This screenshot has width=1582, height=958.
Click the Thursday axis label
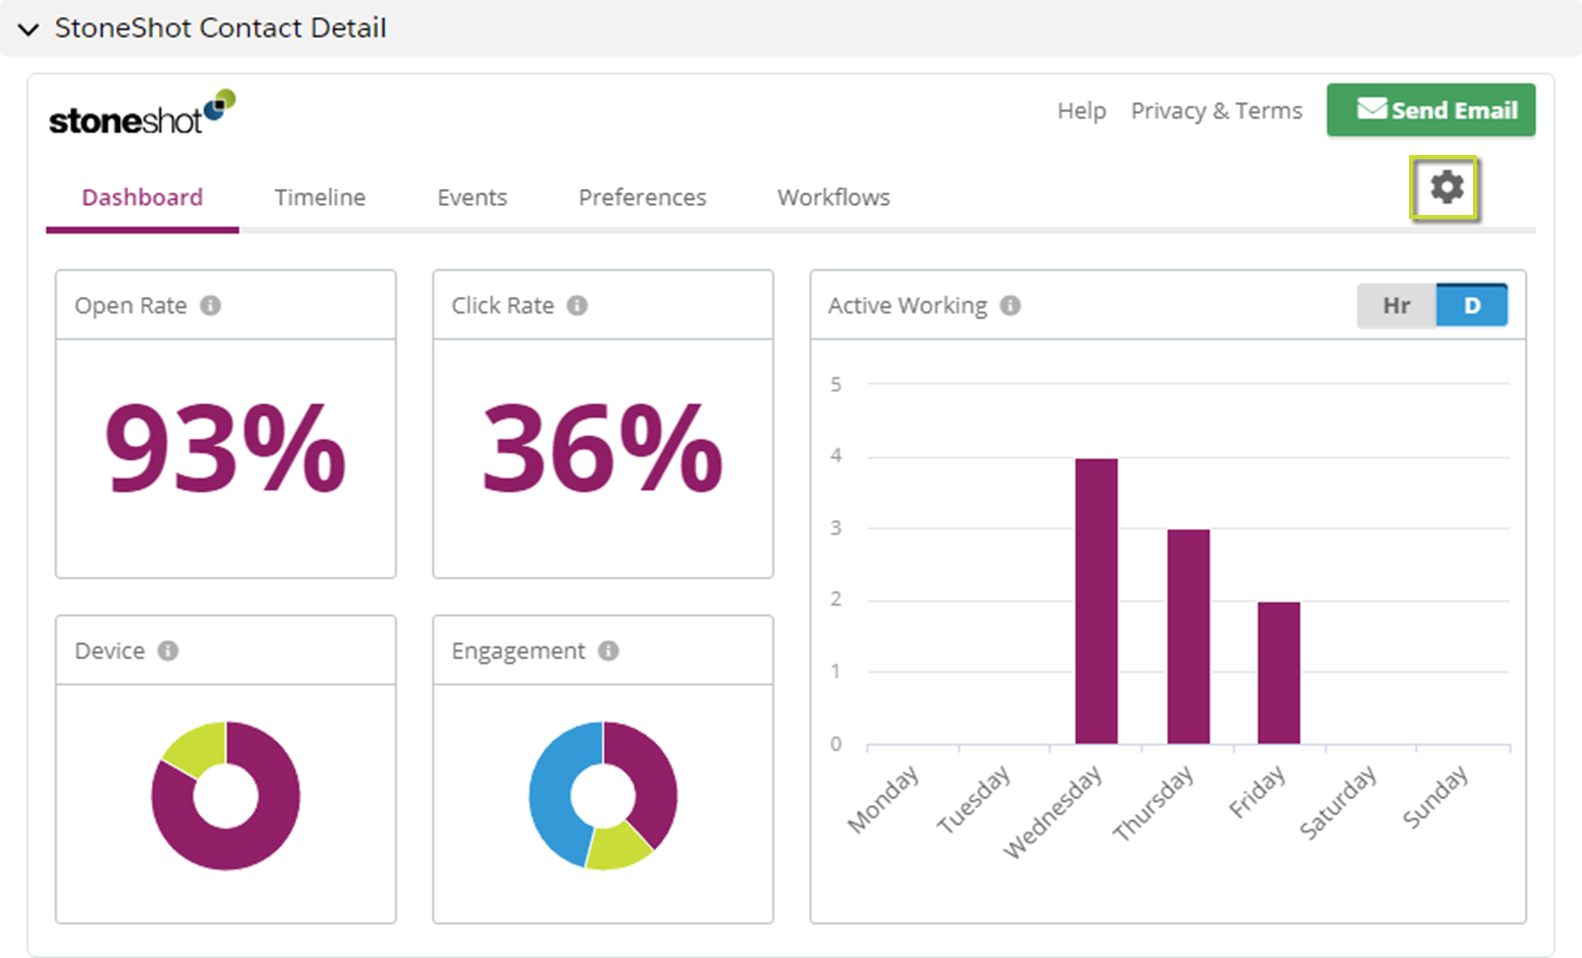point(1154,803)
